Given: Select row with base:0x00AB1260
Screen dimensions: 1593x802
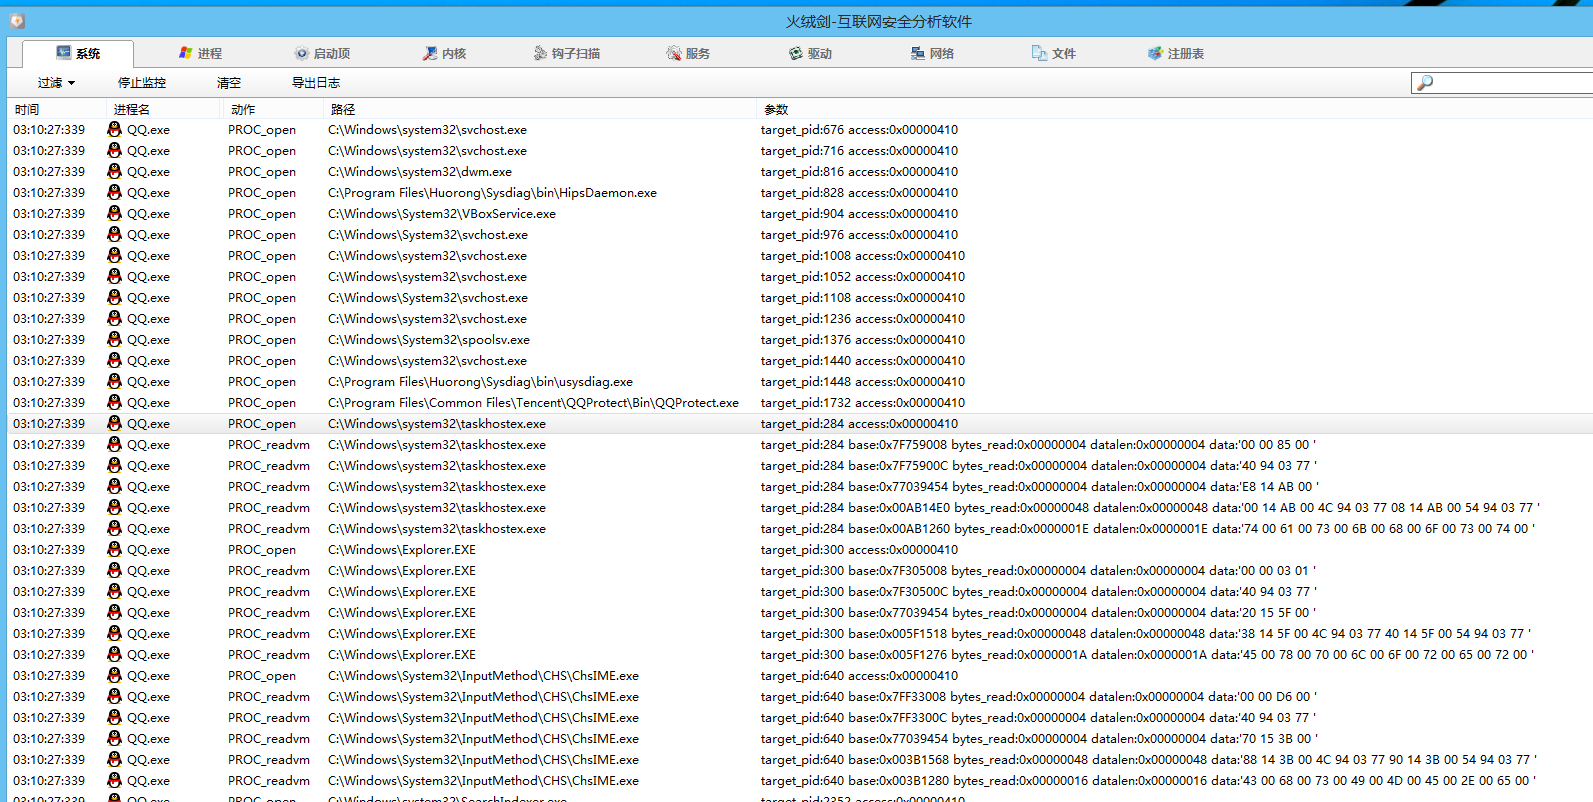Looking at the screenshot, I should pos(800,529).
